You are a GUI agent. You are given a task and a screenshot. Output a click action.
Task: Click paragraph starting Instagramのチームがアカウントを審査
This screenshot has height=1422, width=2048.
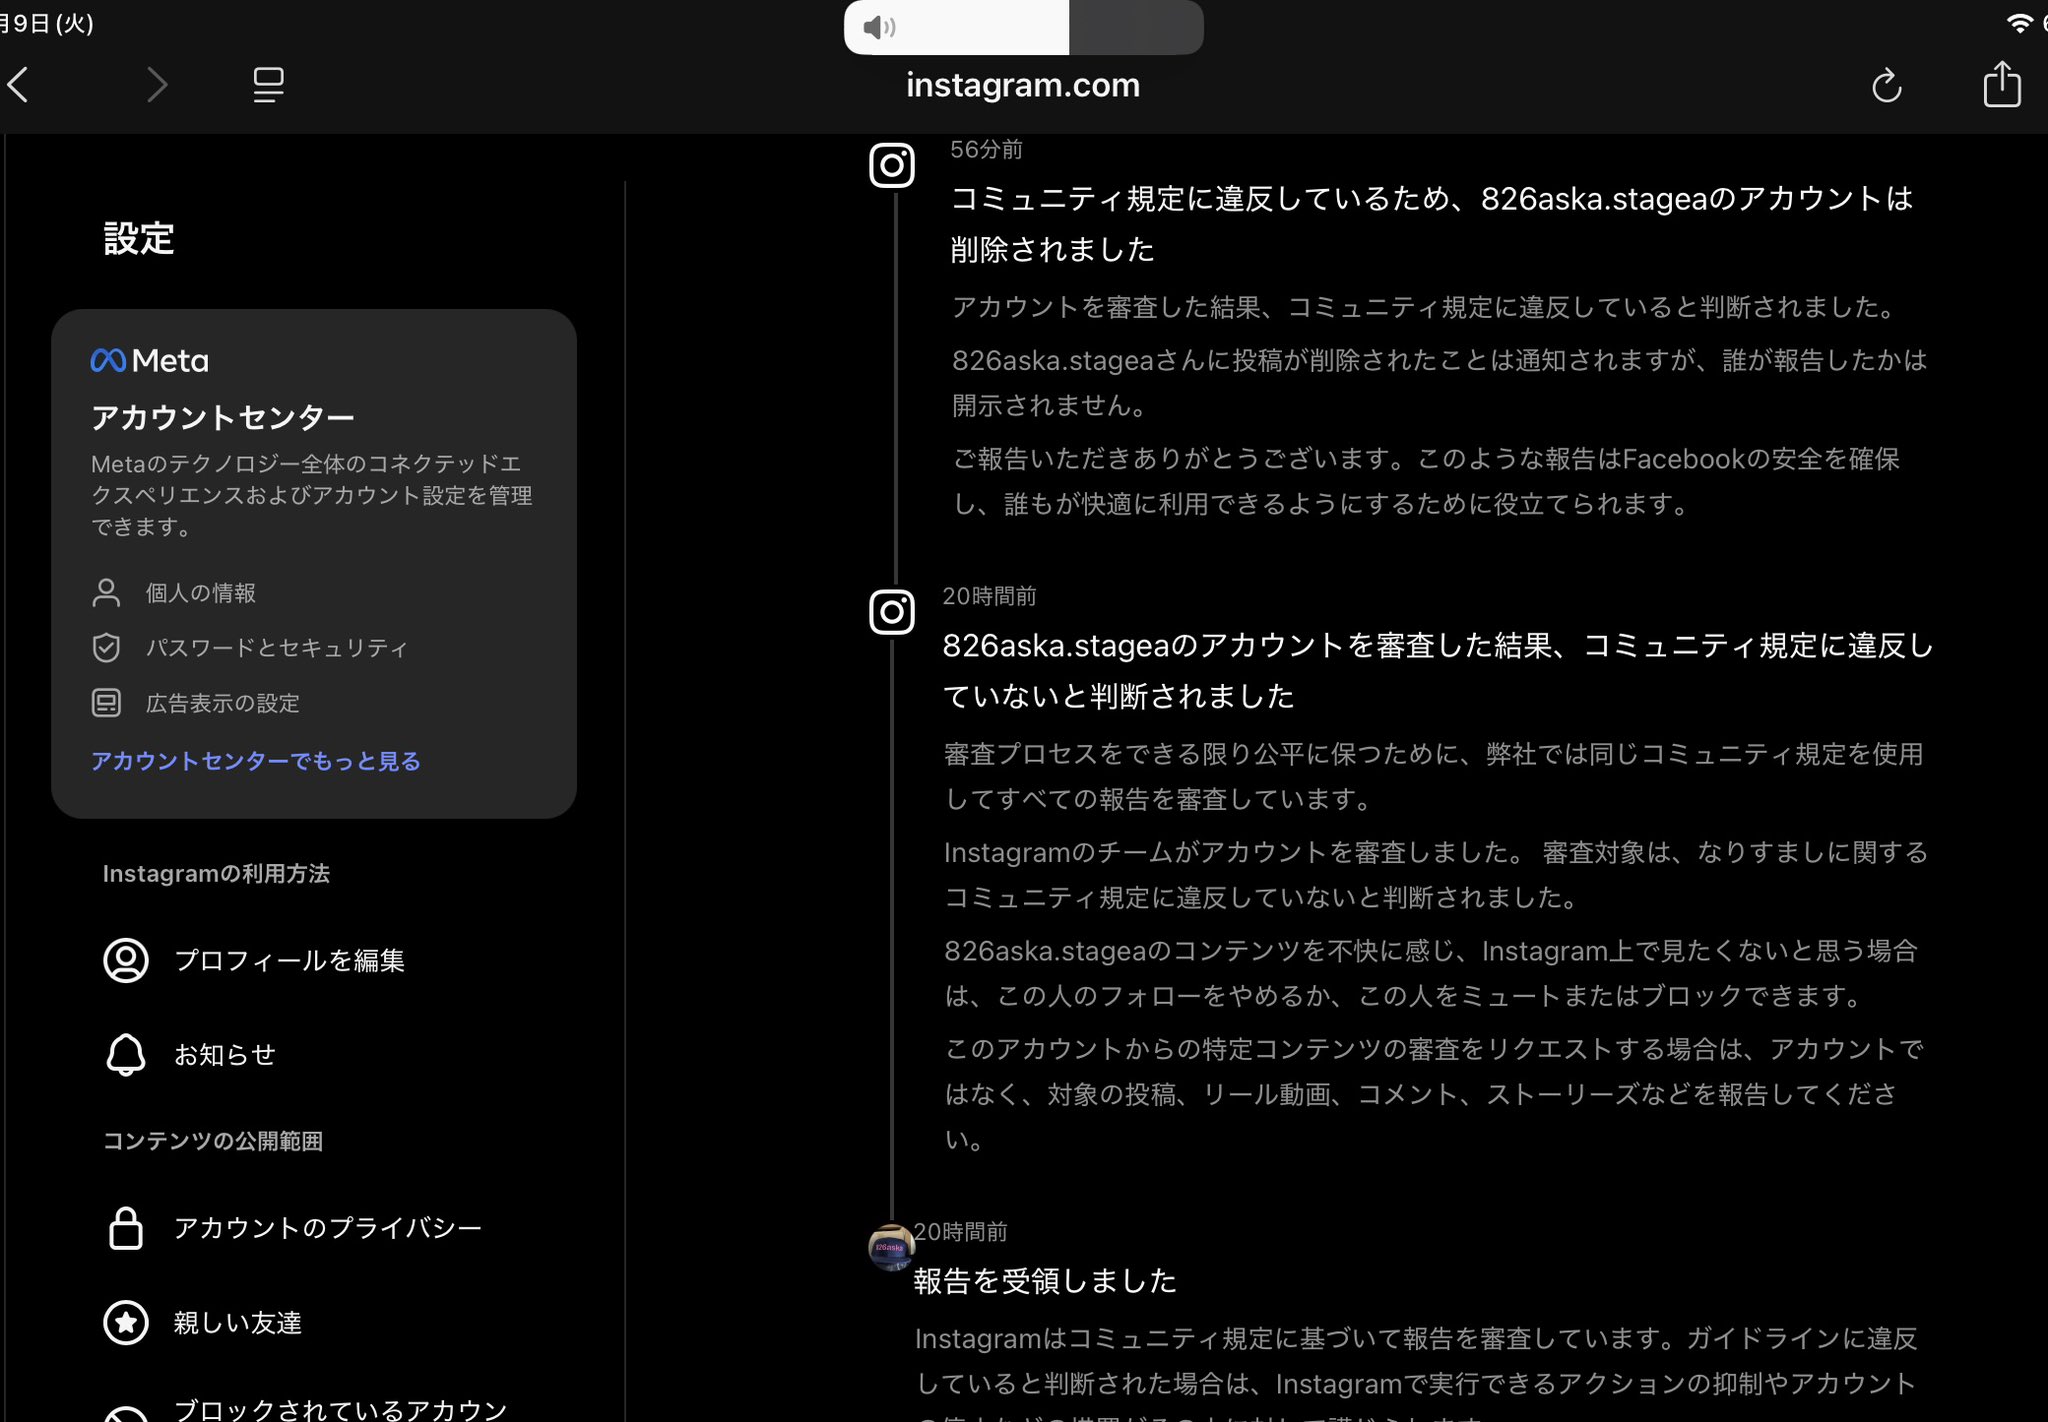[1436, 874]
